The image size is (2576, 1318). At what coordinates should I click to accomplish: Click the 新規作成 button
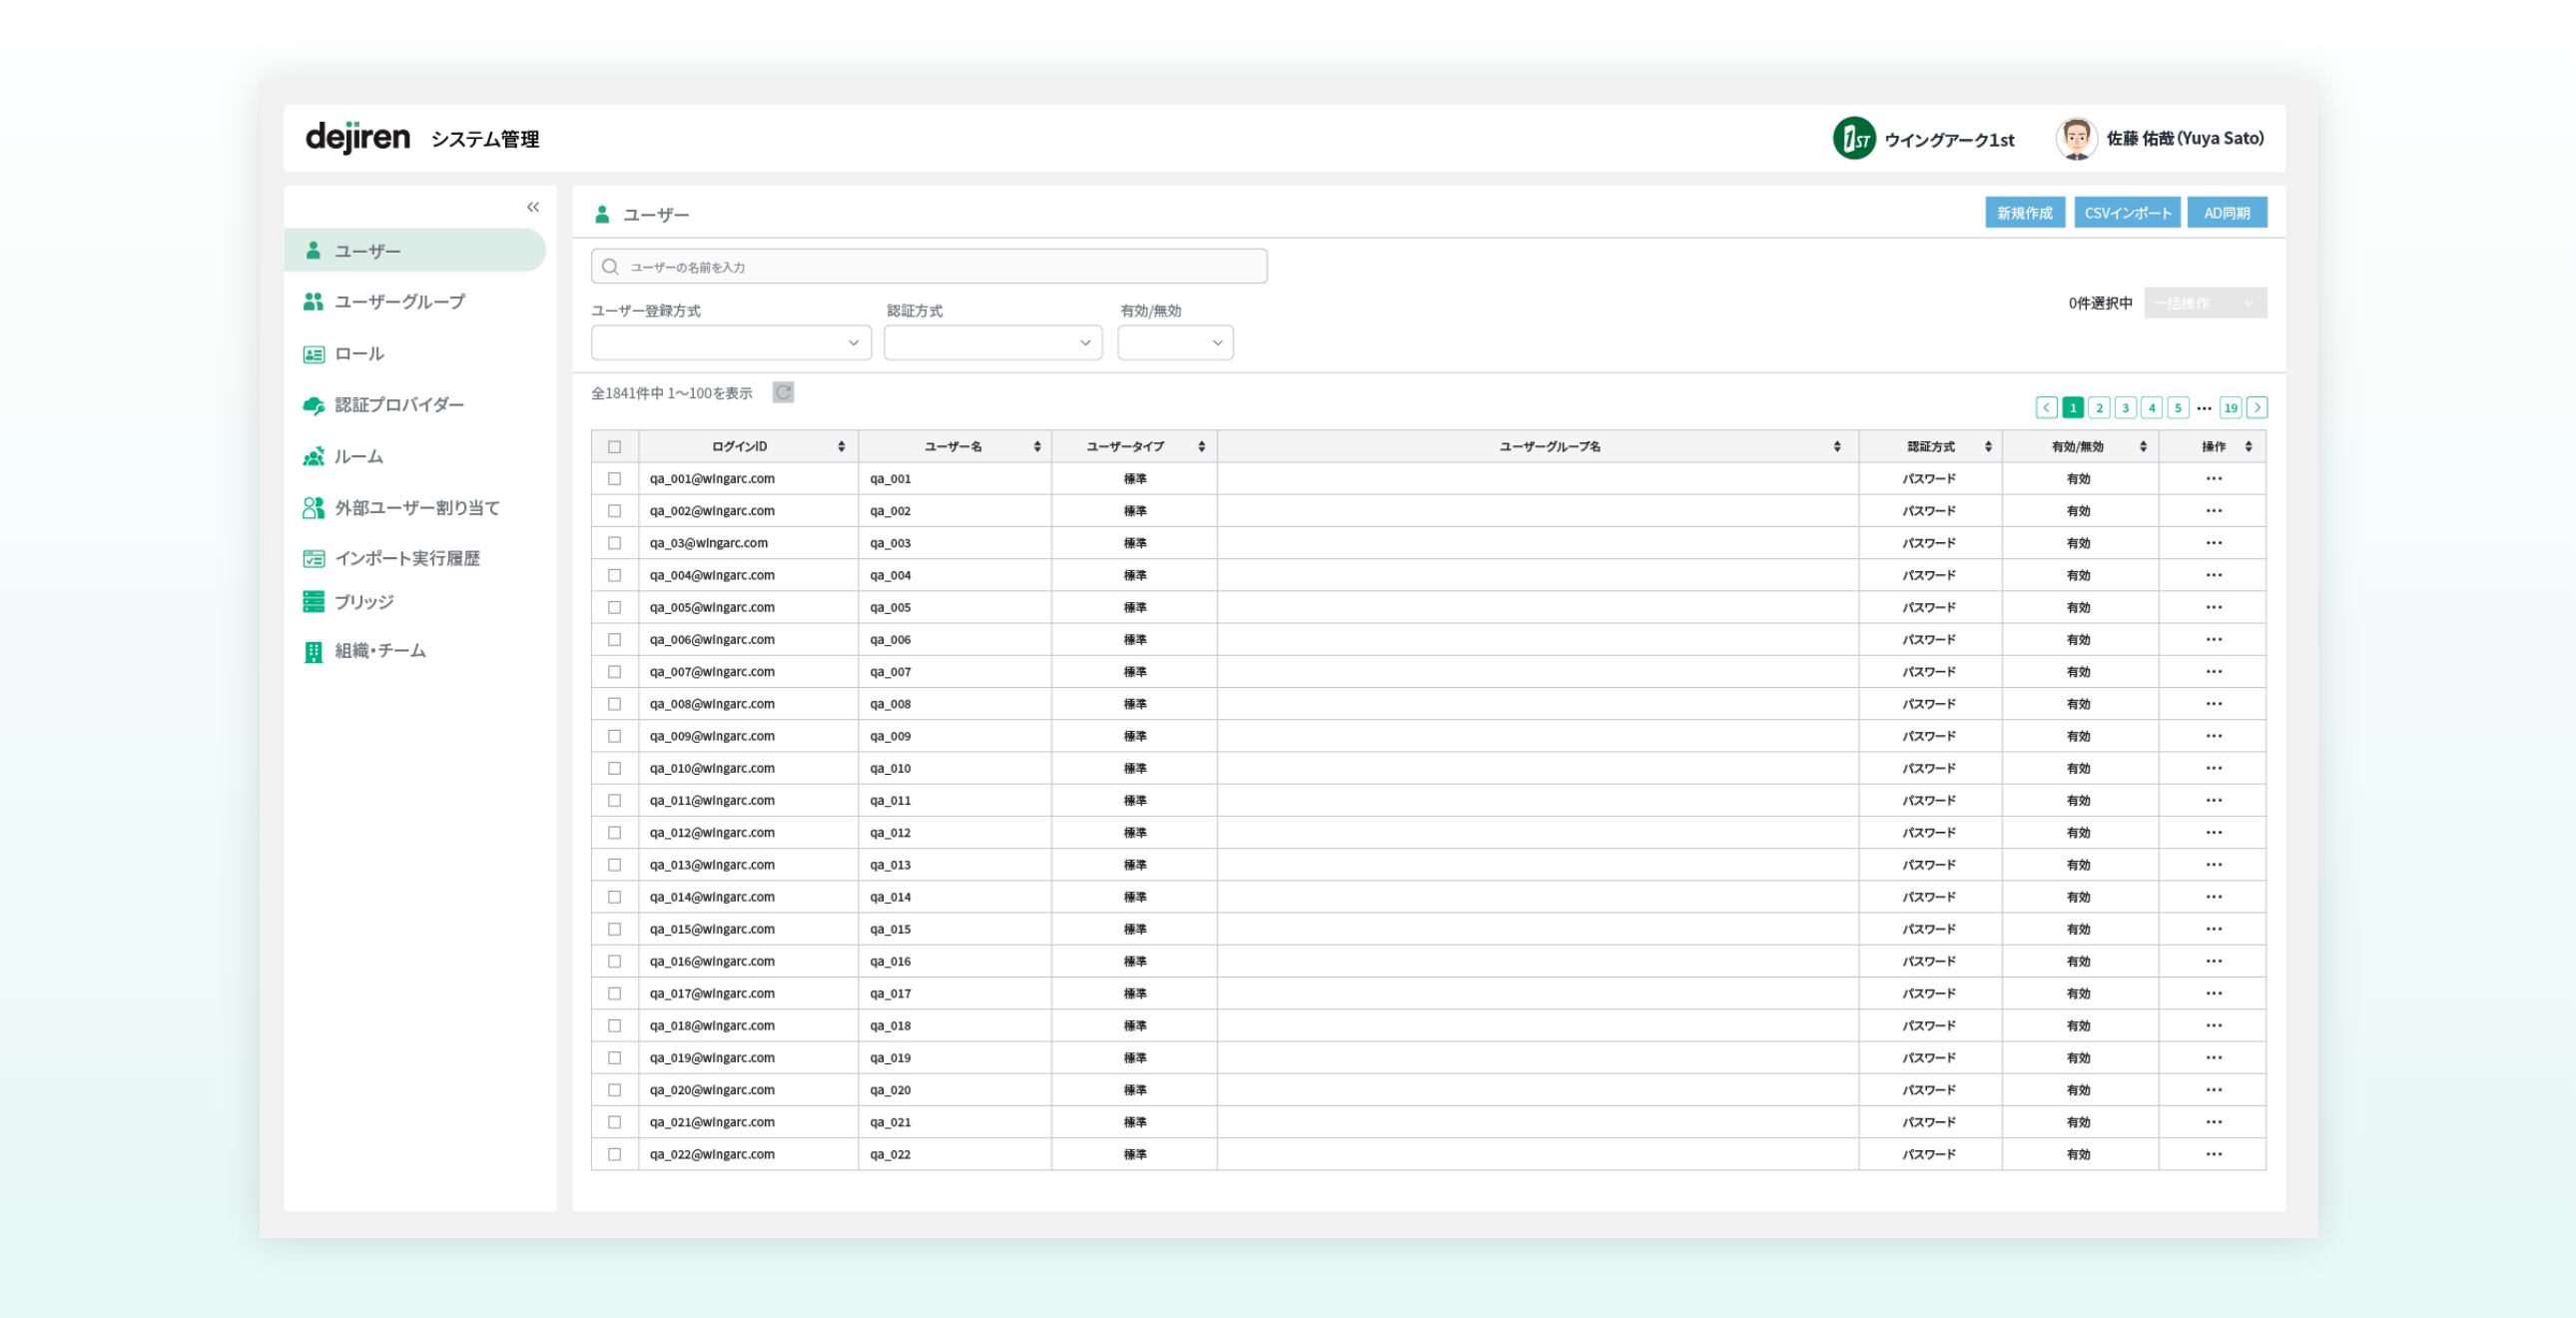pyautogui.click(x=2024, y=213)
